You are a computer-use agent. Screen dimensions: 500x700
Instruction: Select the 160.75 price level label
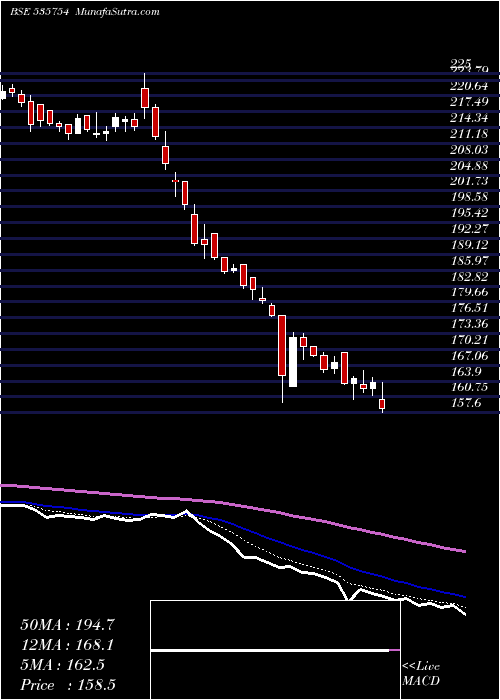469,387
